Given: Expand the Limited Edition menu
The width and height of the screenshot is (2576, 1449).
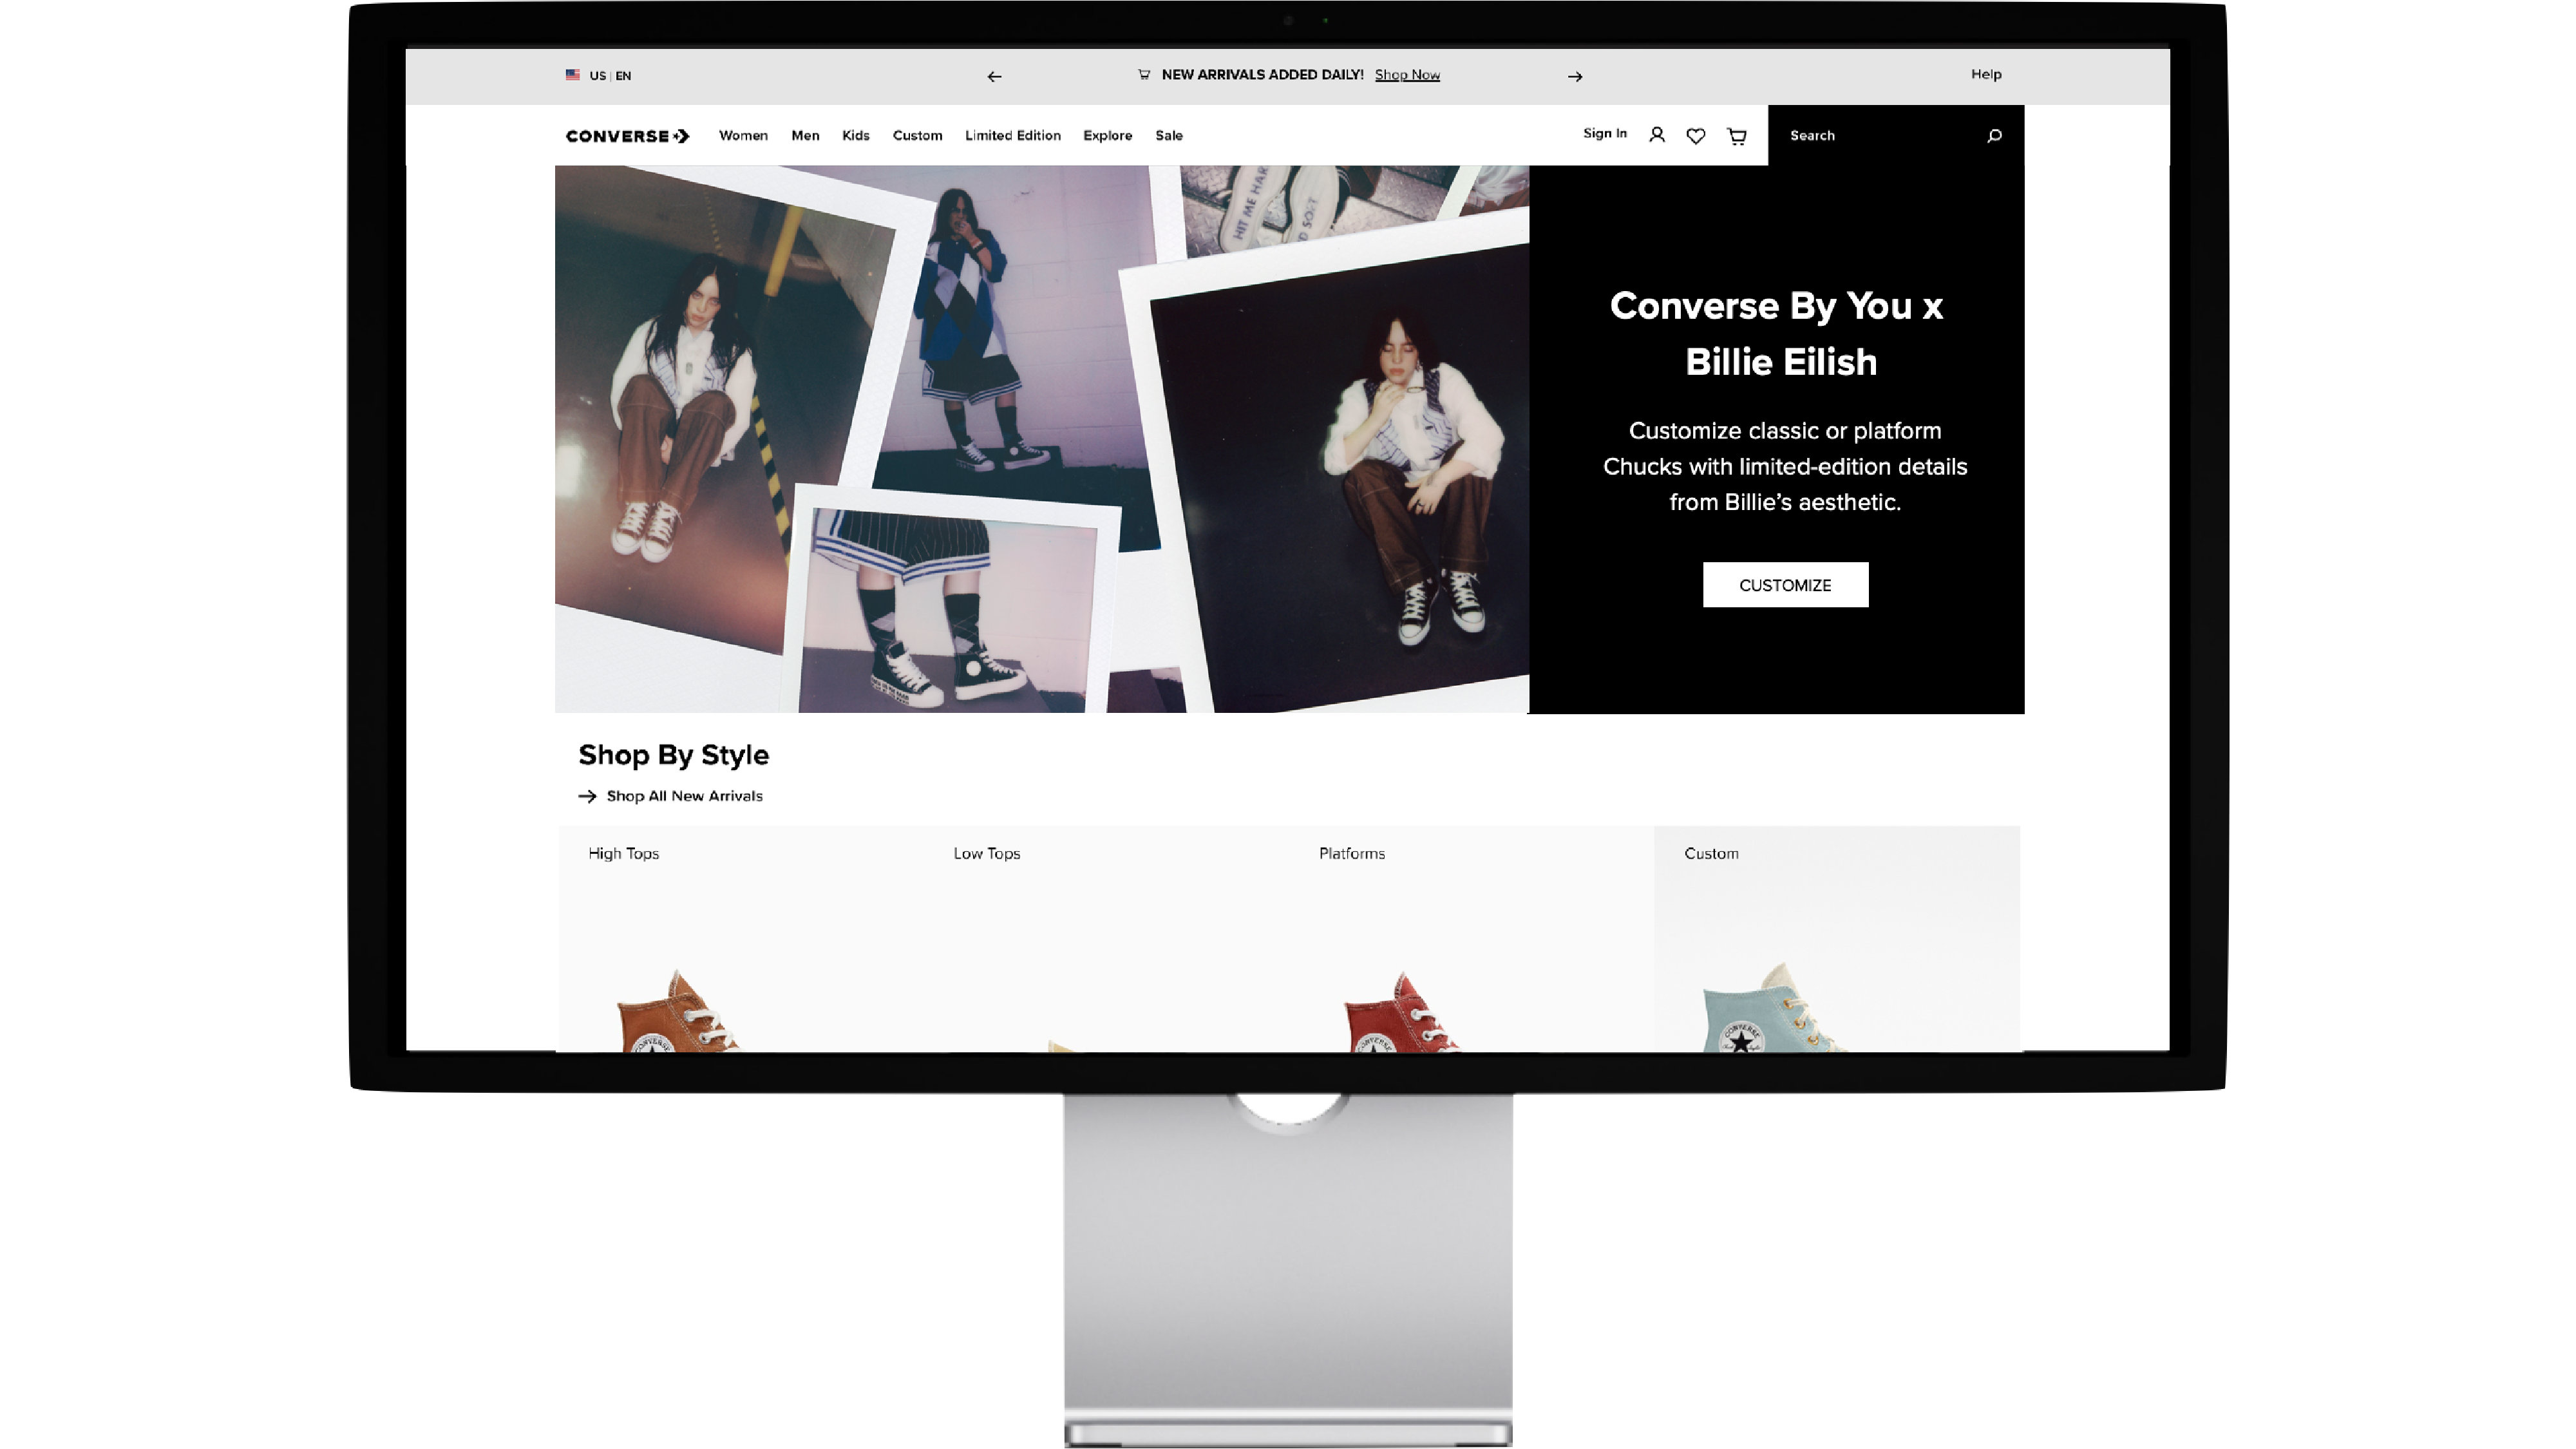Looking at the screenshot, I should pyautogui.click(x=1012, y=136).
